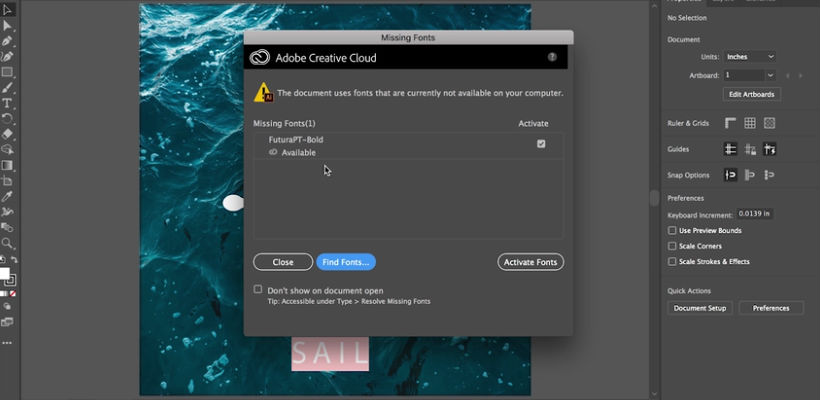Select the Direct Selection tool
The height and width of the screenshot is (400, 820).
[7, 25]
